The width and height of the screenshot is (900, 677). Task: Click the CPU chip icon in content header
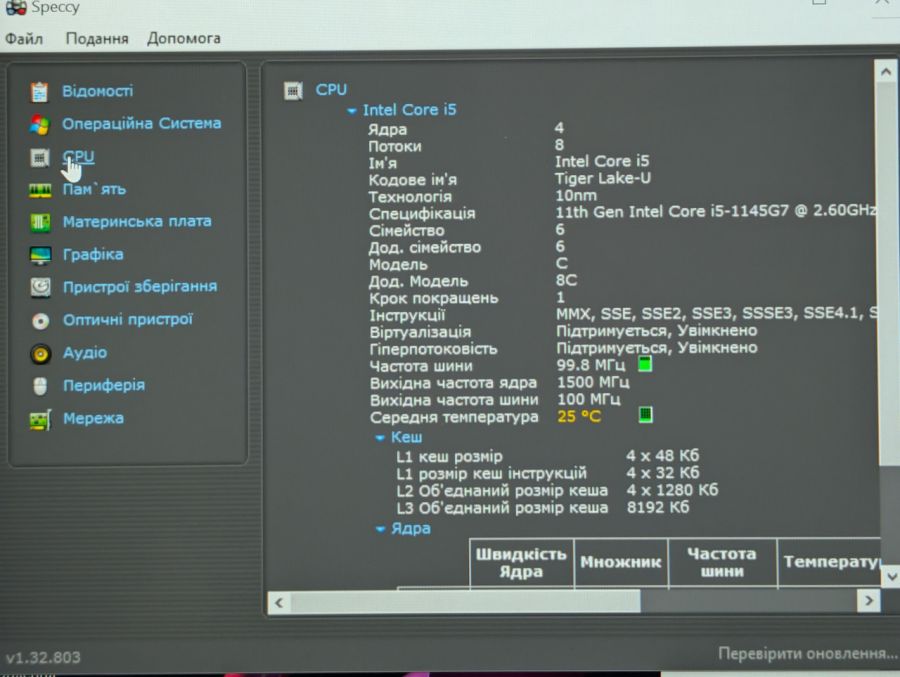click(x=293, y=90)
